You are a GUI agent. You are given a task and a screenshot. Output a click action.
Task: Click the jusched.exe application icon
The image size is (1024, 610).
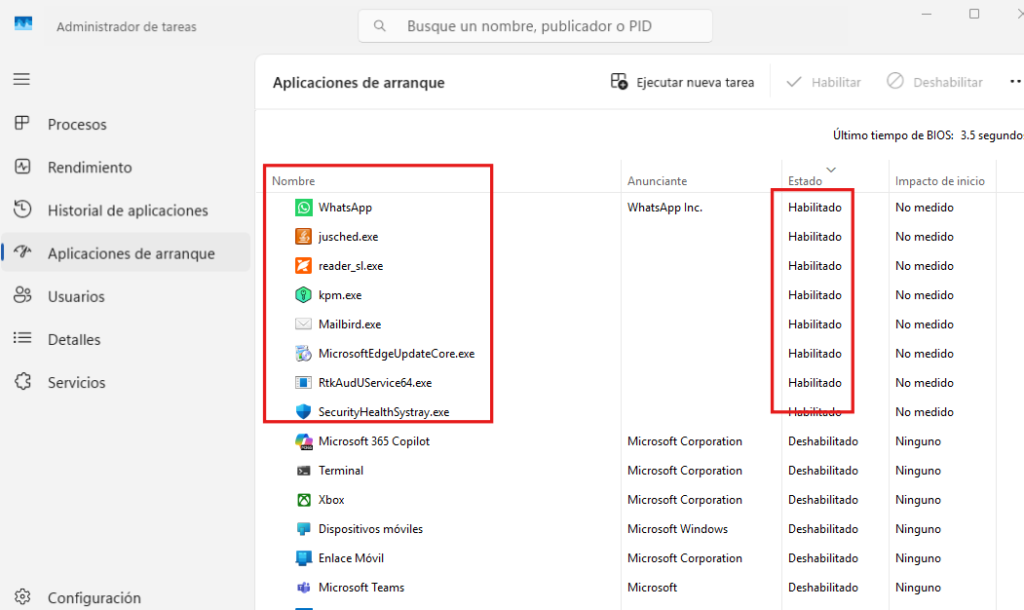(303, 236)
